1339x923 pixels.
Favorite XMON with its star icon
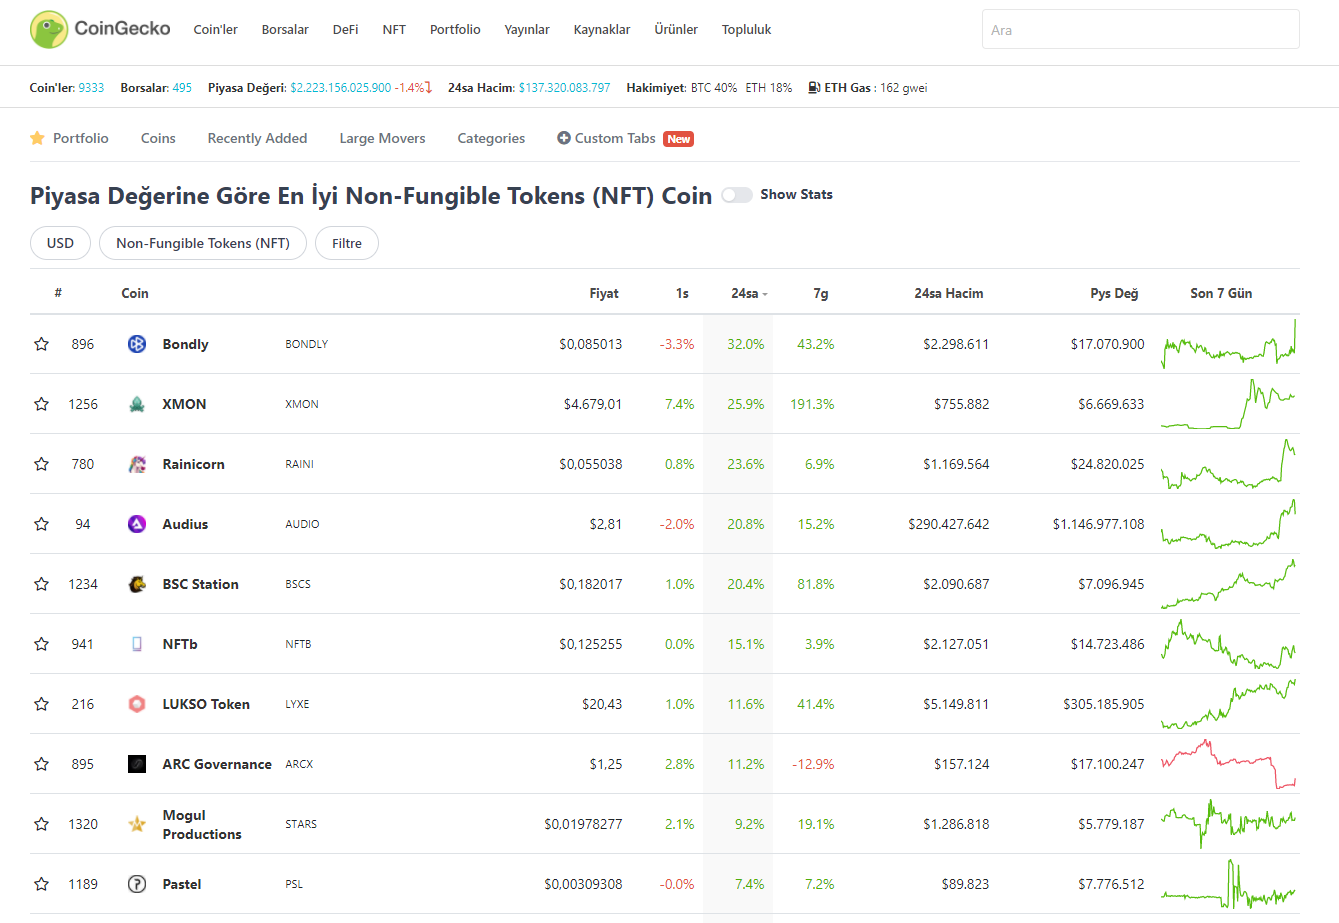coord(41,404)
